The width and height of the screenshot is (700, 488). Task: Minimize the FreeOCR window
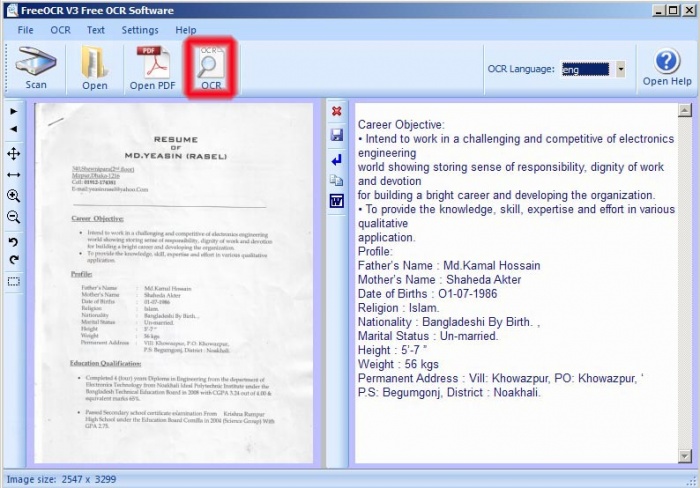point(659,10)
